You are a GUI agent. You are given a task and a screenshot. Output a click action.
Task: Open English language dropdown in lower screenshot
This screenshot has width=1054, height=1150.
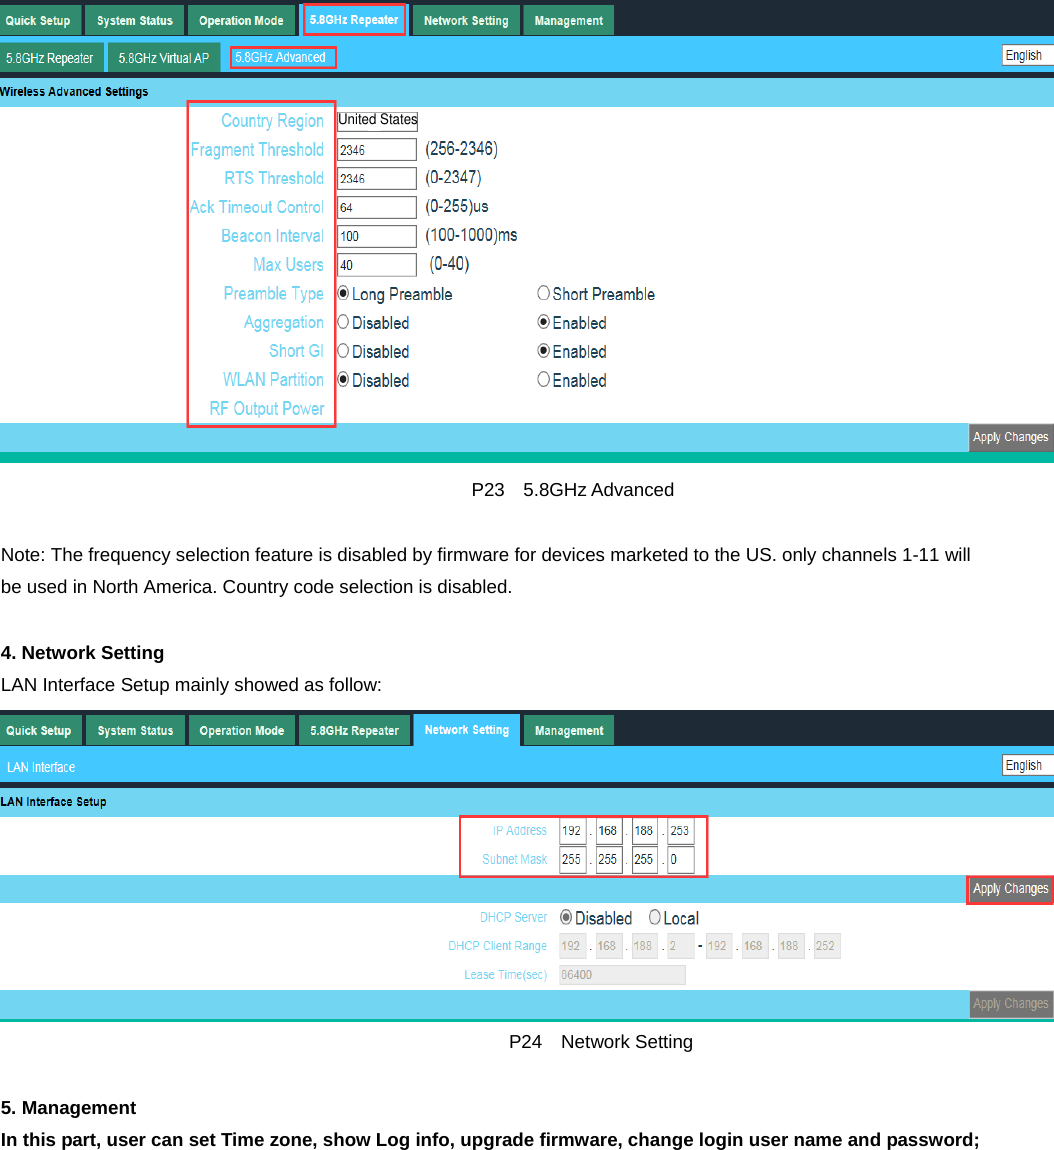coord(1028,765)
